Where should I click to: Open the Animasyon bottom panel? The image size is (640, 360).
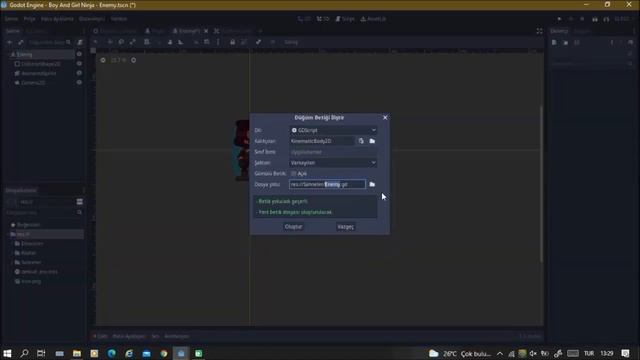[177, 336]
